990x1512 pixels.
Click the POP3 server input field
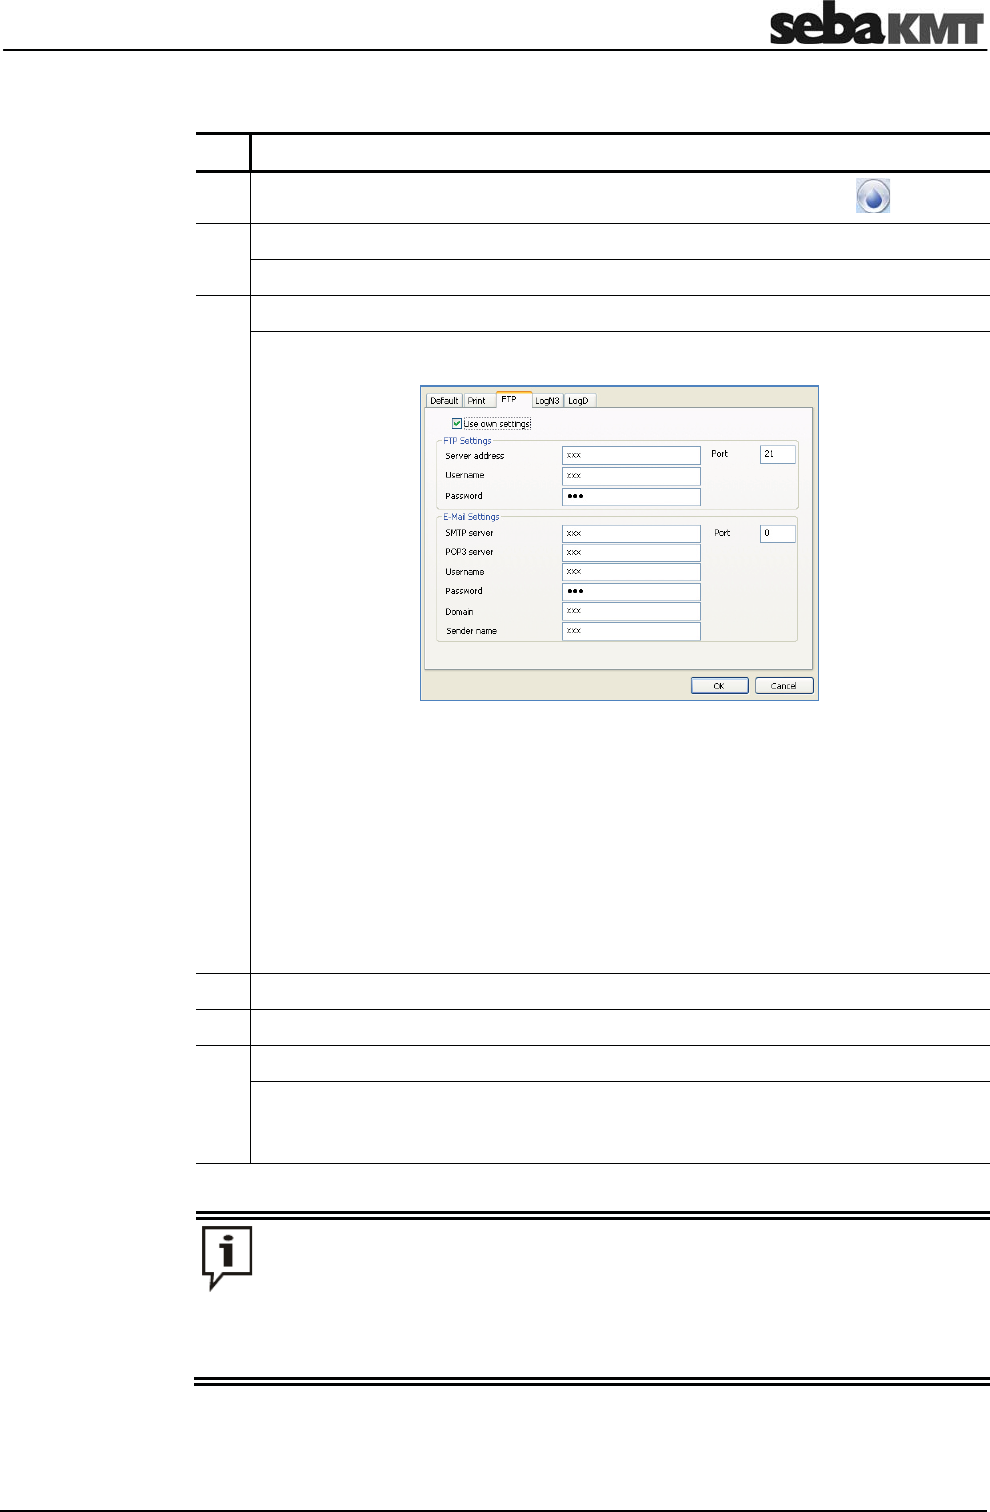pos(631,553)
